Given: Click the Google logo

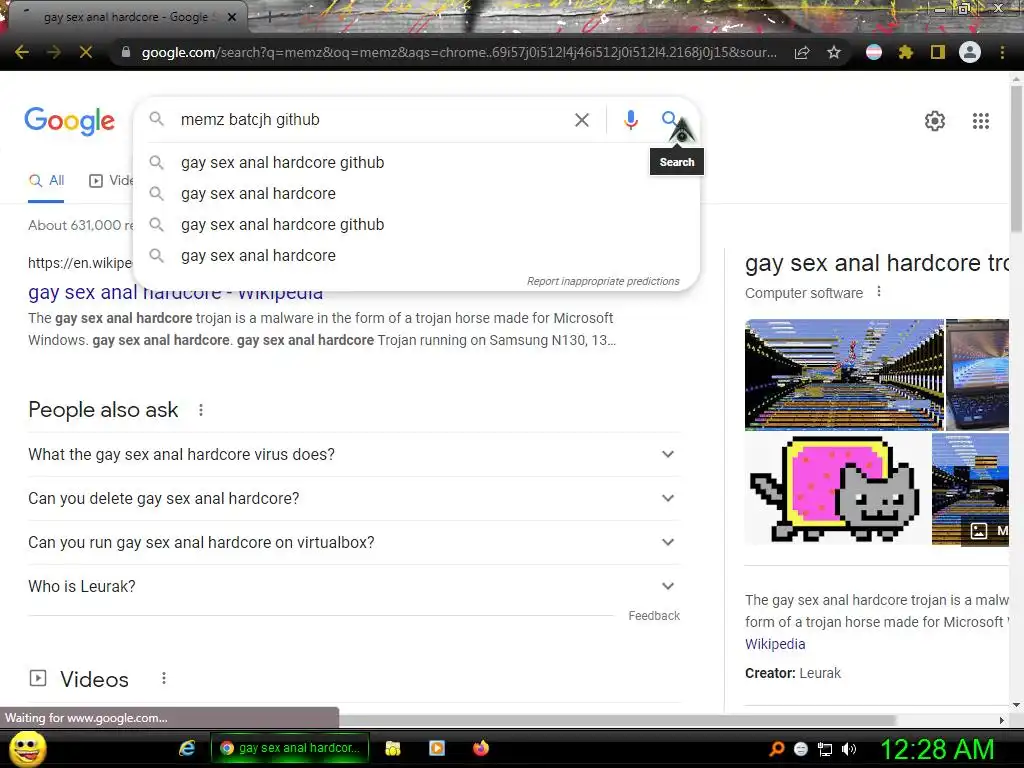Looking at the screenshot, I should pos(70,121).
